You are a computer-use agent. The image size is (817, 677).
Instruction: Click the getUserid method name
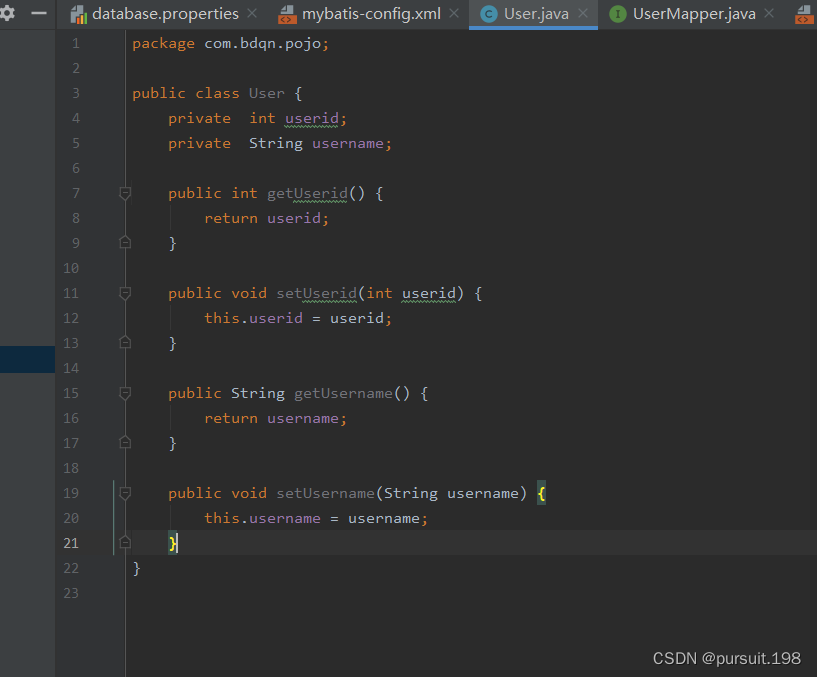(x=307, y=193)
